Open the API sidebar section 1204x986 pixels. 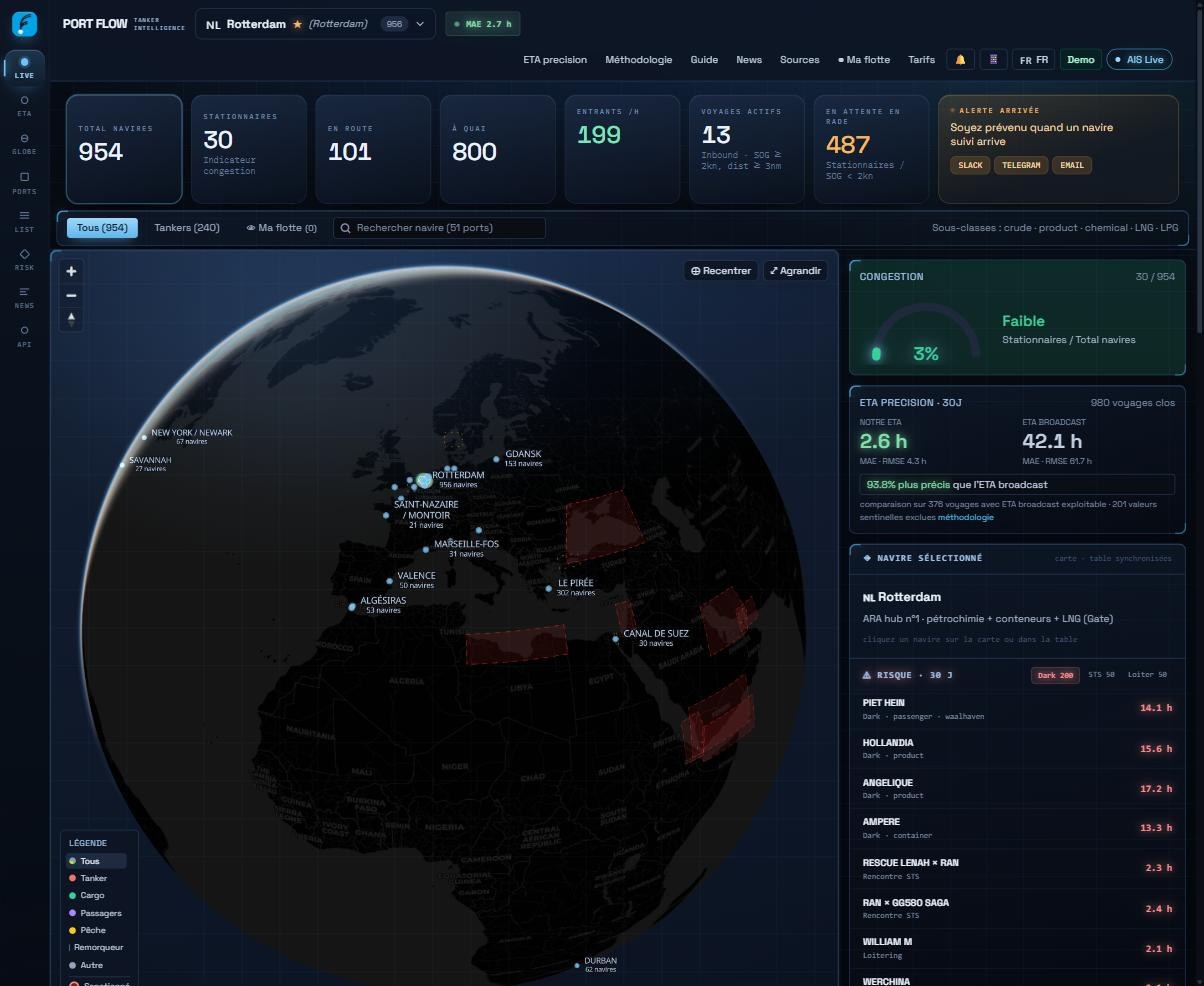[x=24, y=336]
